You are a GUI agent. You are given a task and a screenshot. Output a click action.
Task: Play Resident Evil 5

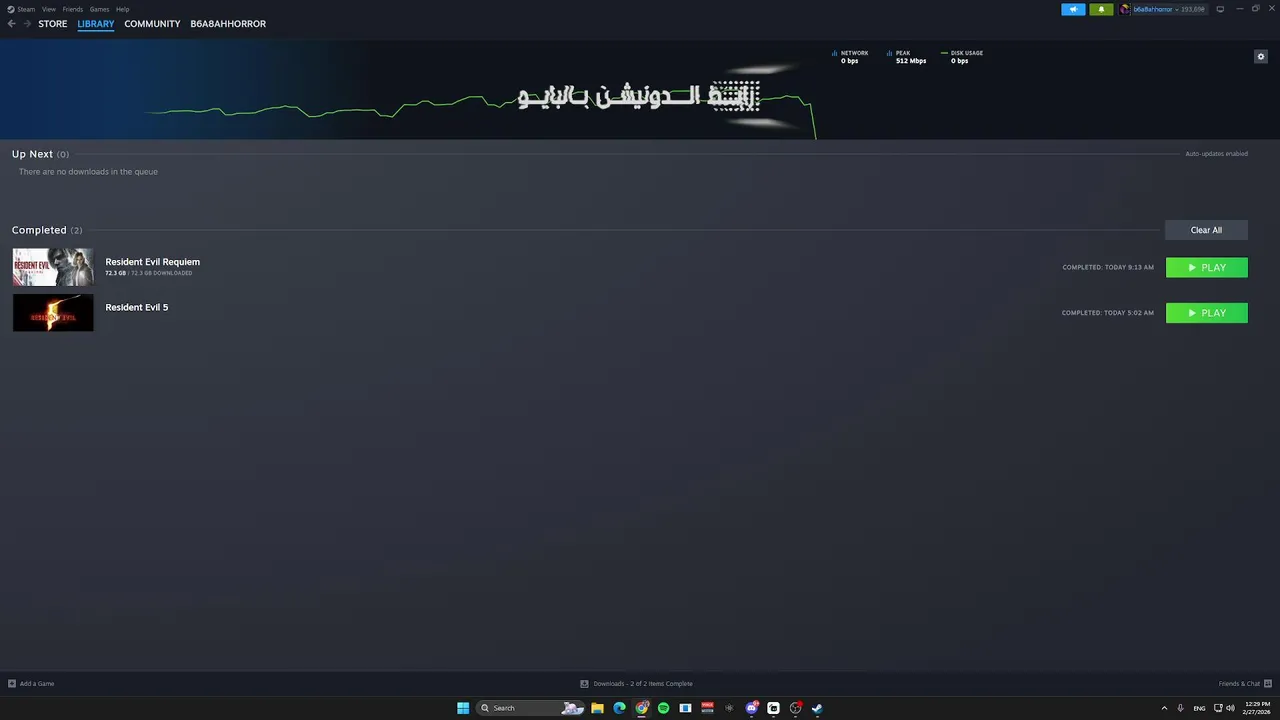1207,313
